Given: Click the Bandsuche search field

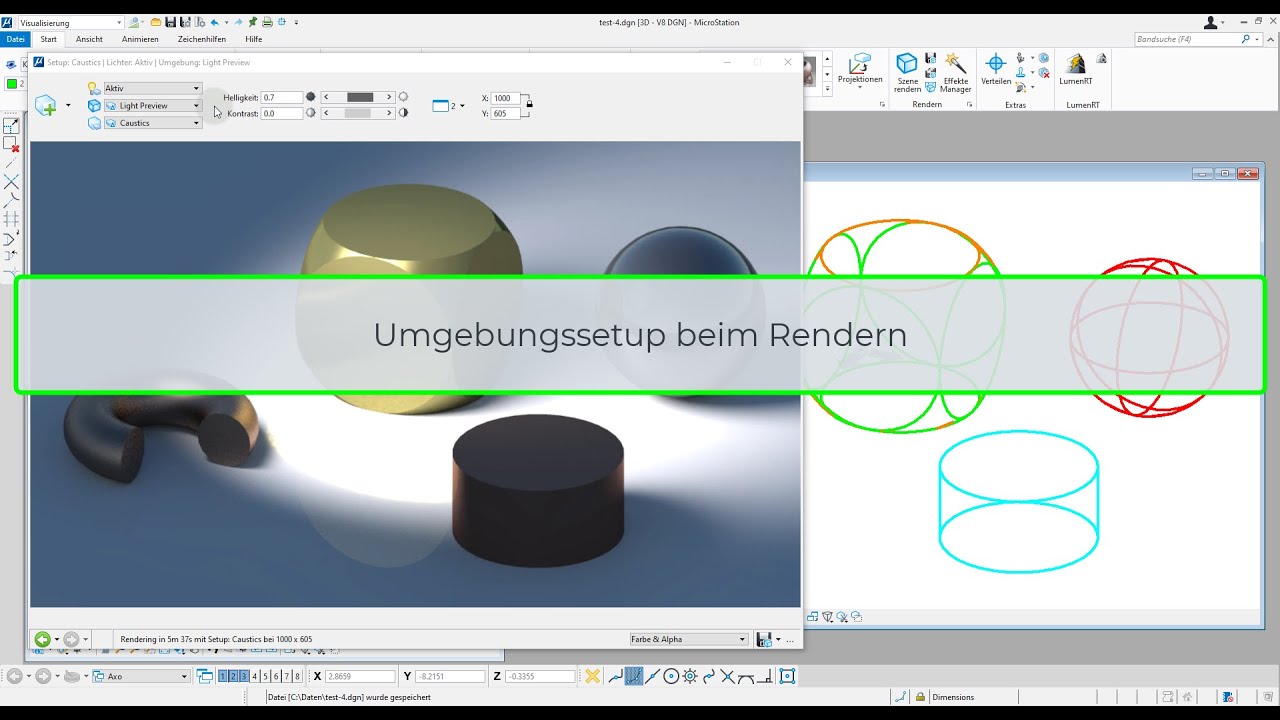Looking at the screenshot, I should pyautogui.click(x=1187, y=39).
